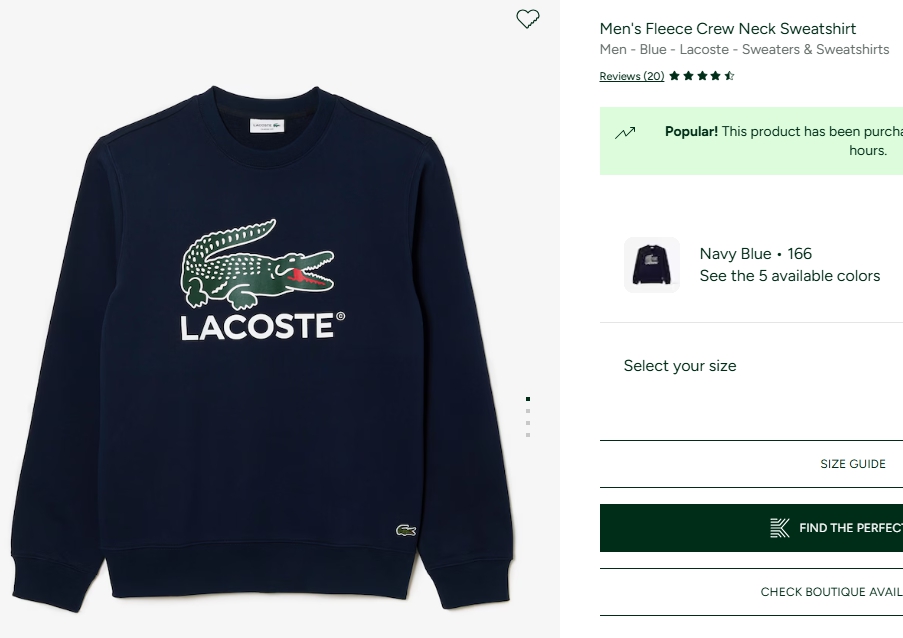Open the Reviews (20) link

coord(632,76)
